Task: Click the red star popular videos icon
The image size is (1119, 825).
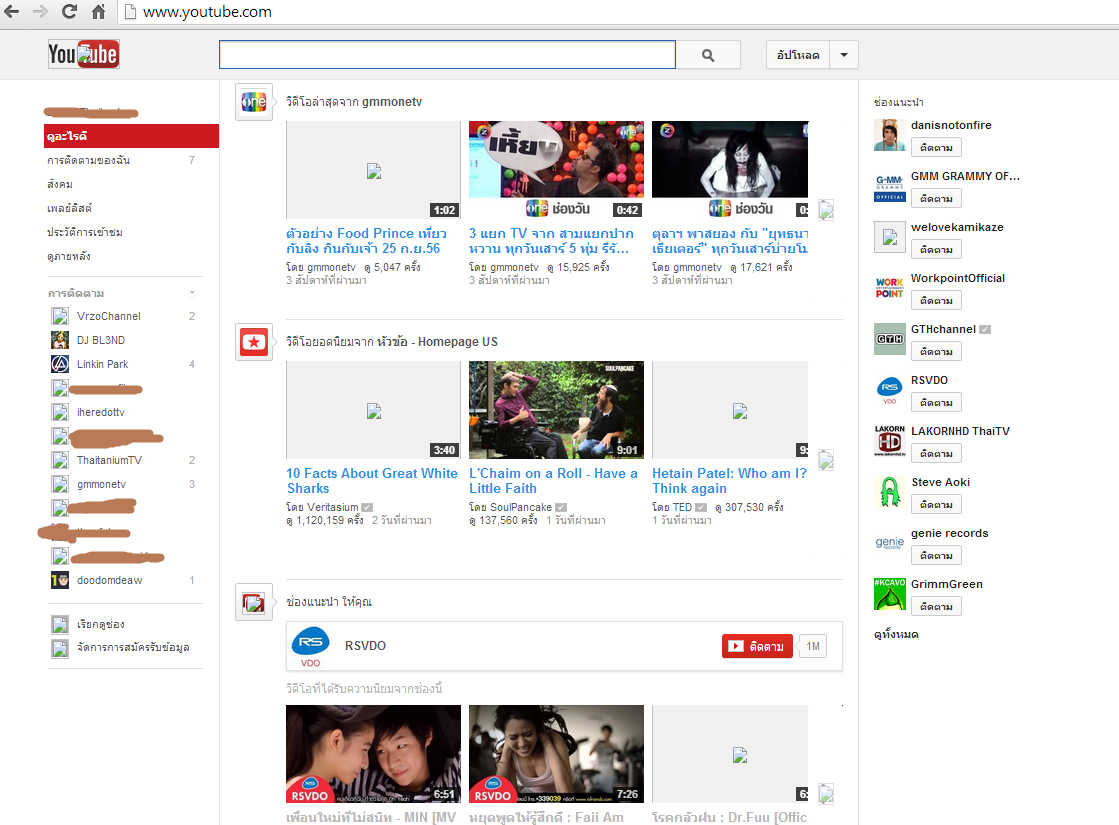Action: click(x=254, y=343)
